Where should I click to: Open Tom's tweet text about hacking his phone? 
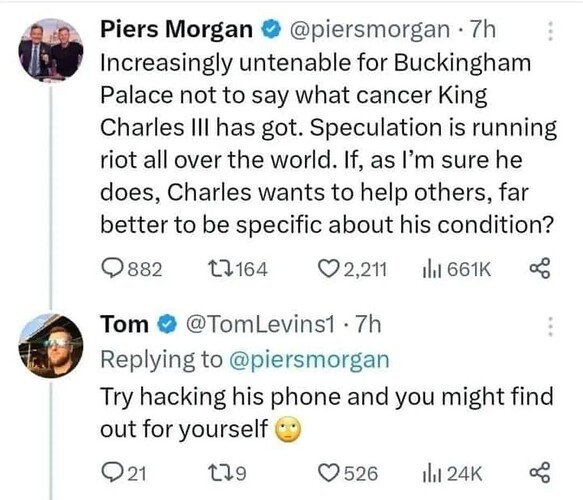click(327, 413)
